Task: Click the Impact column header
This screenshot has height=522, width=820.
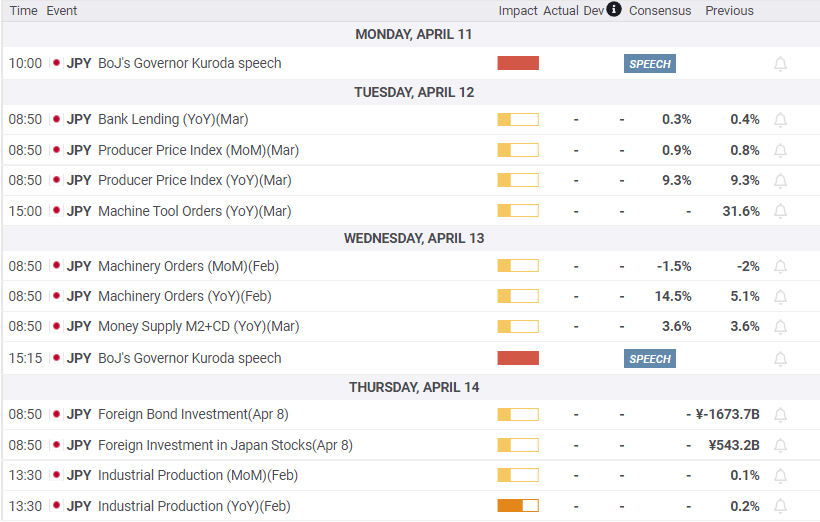Action: [x=518, y=11]
